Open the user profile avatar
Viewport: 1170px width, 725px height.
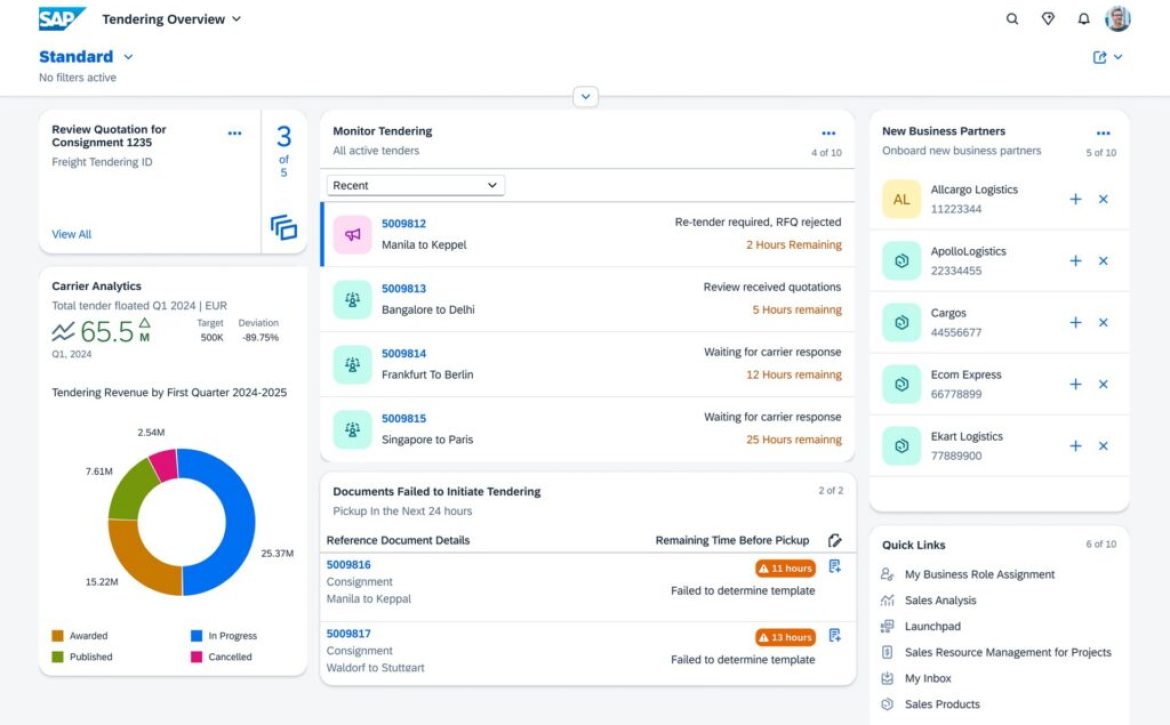pos(1118,19)
